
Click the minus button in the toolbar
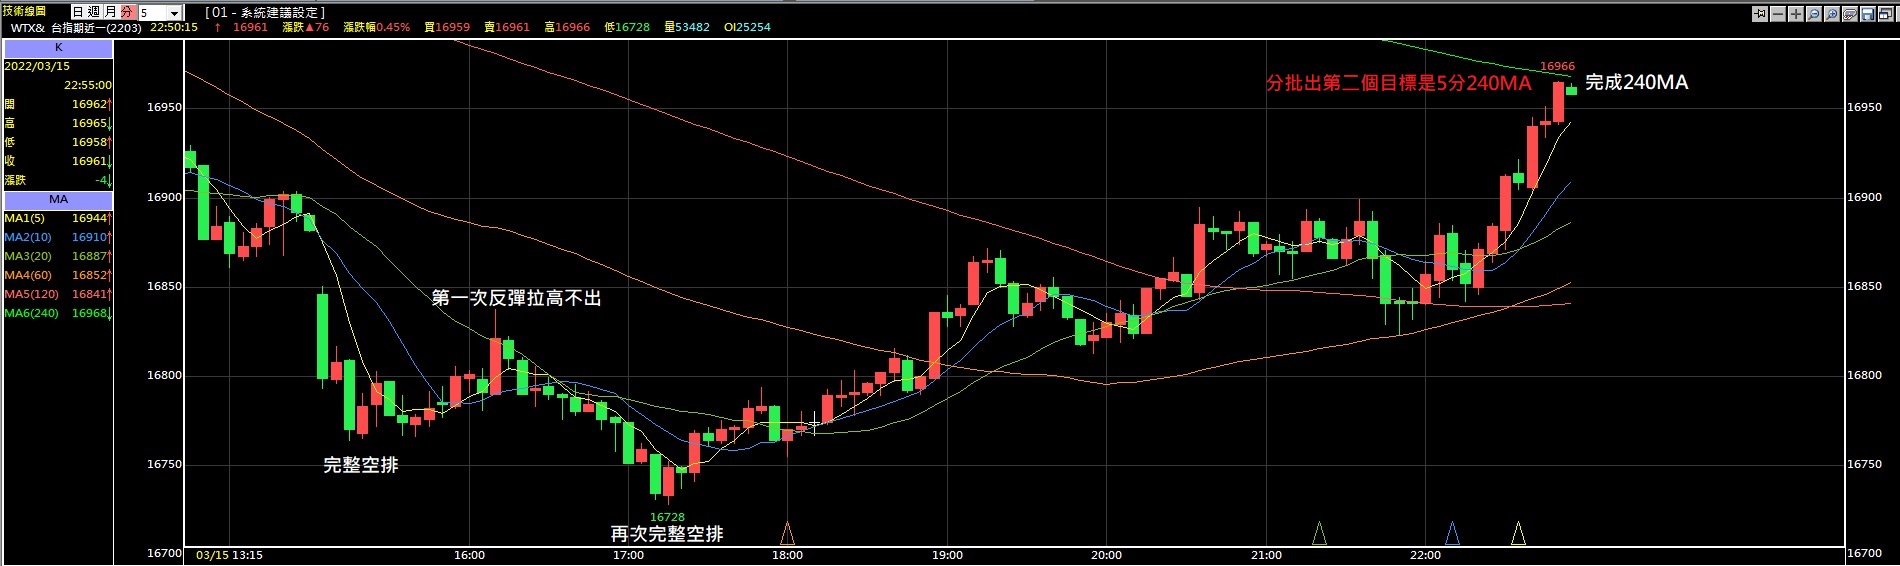[1778, 13]
